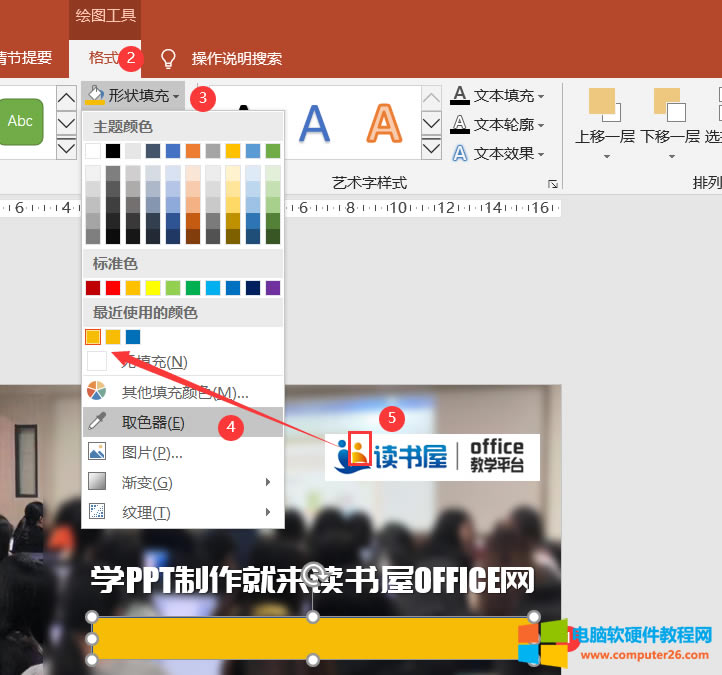Viewport: 722px width, 675px height.
Task: Open the Shape Fill dropdown arrow
Action: click(177, 96)
